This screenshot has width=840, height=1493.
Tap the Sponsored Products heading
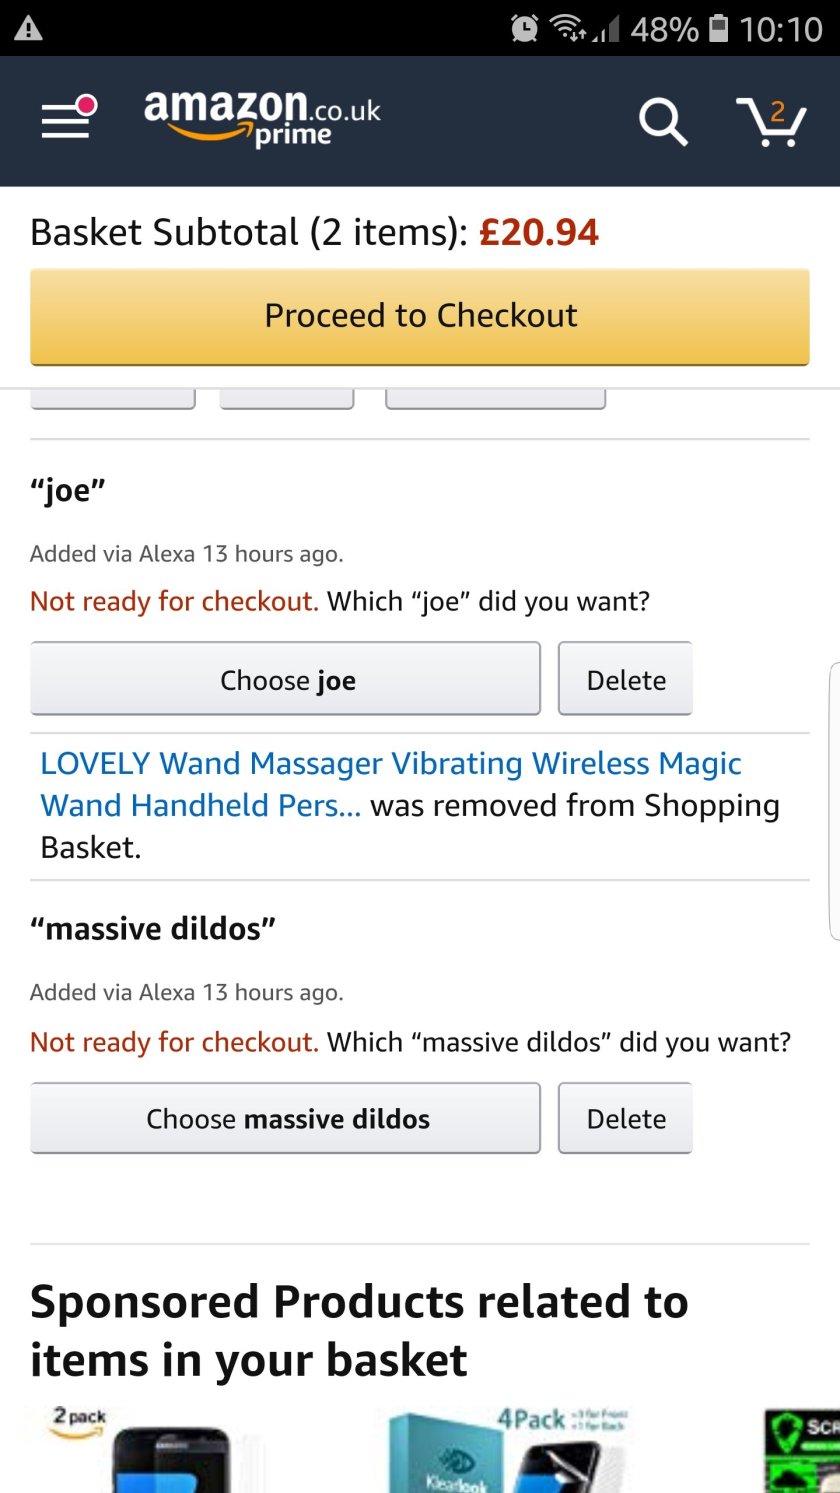pyautogui.click(x=359, y=1330)
